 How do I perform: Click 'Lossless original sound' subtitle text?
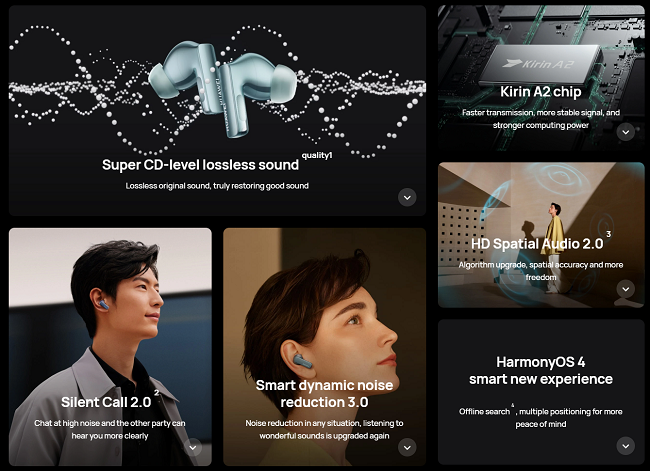(x=168, y=186)
